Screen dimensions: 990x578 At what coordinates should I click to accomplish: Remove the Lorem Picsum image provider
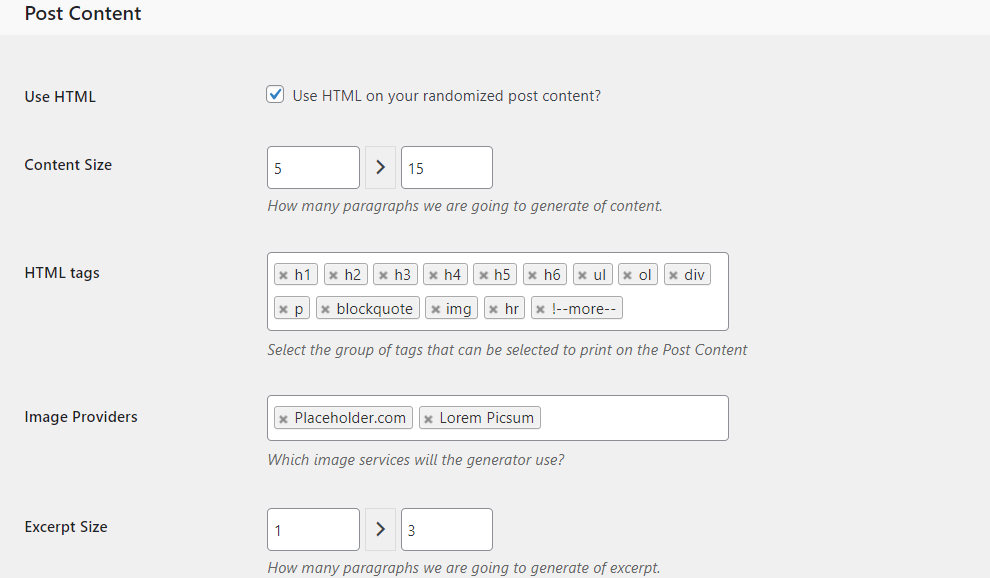point(428,418)
